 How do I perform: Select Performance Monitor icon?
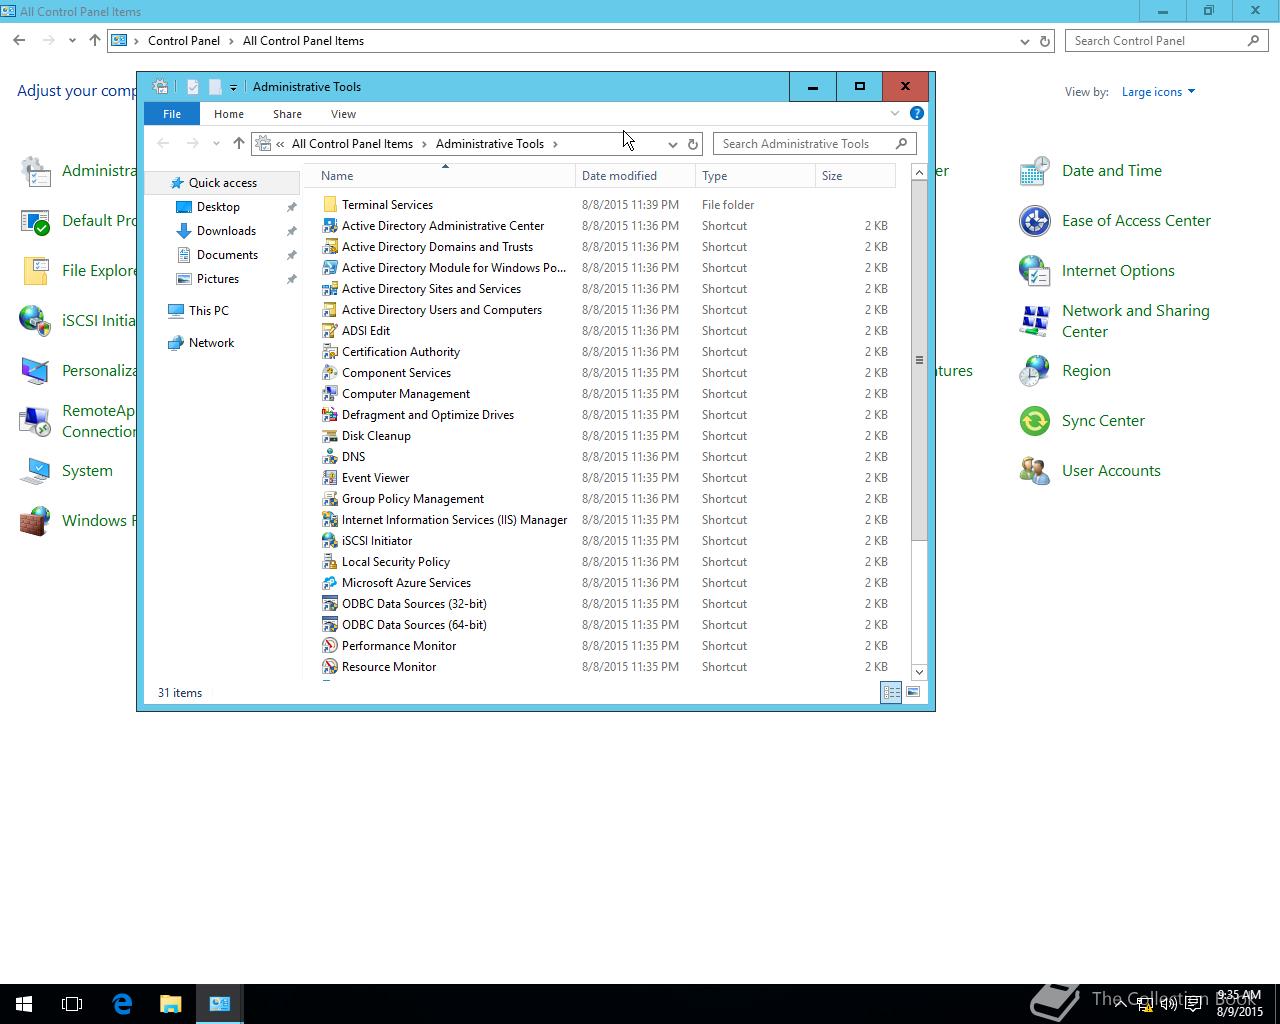[329, 646]
